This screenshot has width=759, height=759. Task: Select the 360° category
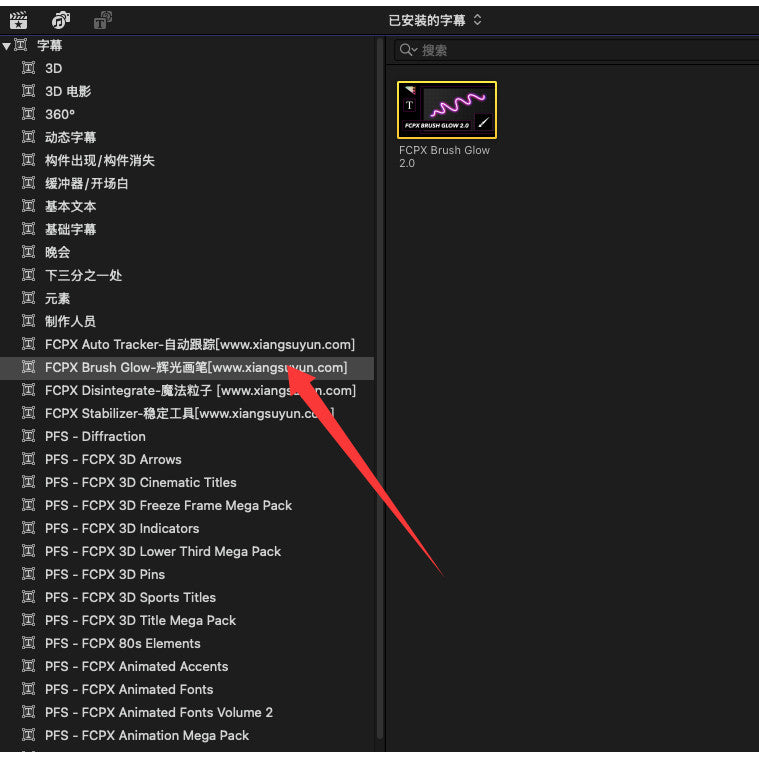click(x=187, y=114)
